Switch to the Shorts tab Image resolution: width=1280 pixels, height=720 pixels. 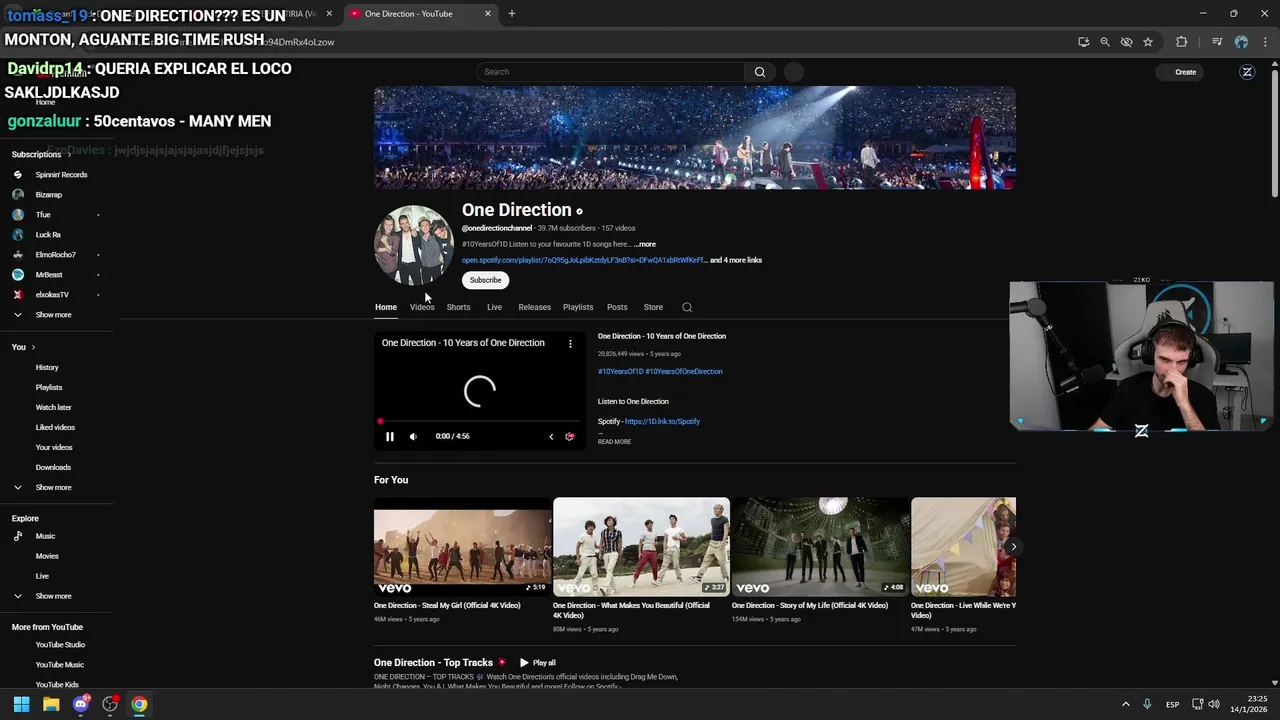(458, 307)
